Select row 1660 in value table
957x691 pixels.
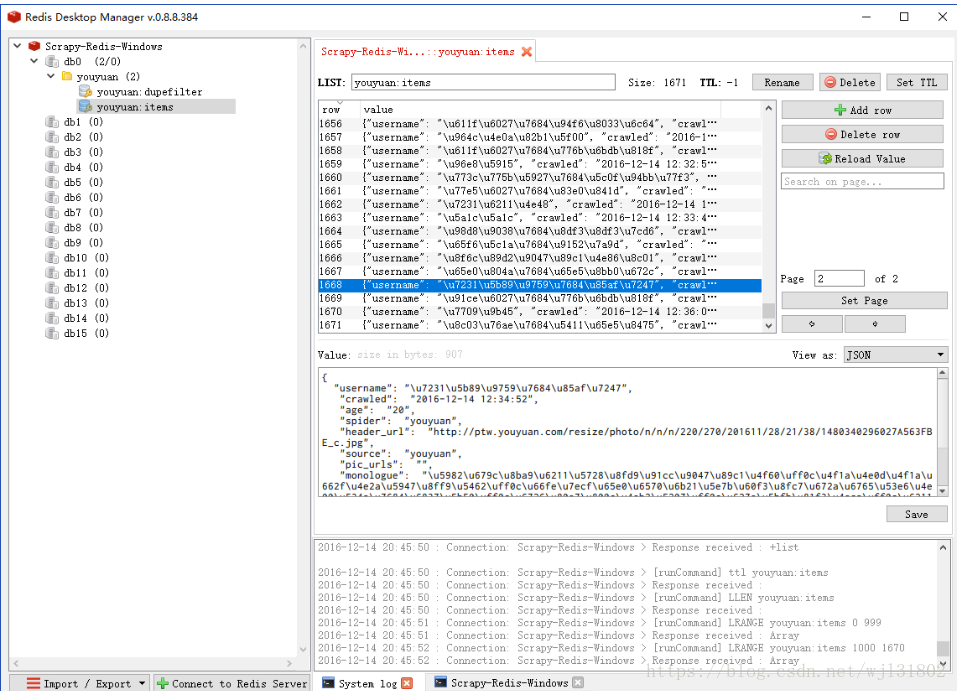[540, 178]
